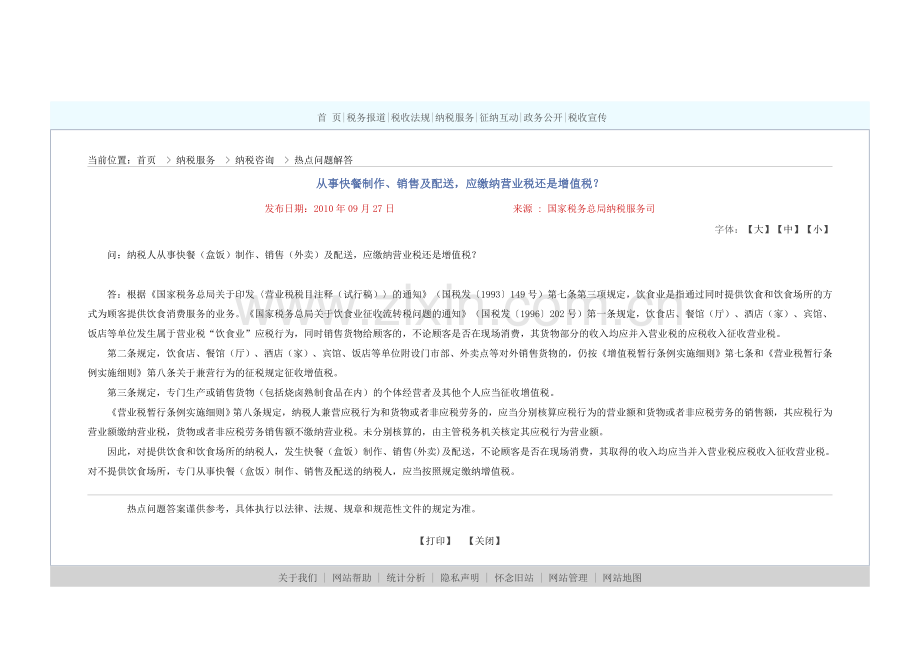The image size is (920, 651).
Task: Go to 税务报道 in top navigation
Action: point(366,118)
